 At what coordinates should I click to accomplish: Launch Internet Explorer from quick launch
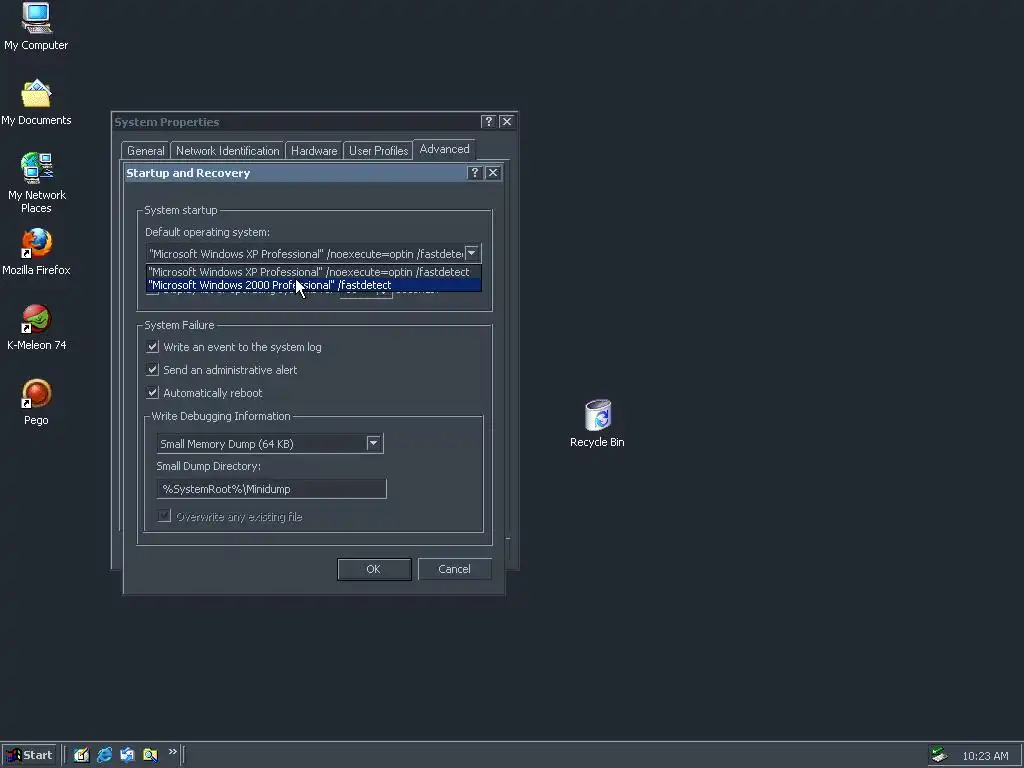104,755
